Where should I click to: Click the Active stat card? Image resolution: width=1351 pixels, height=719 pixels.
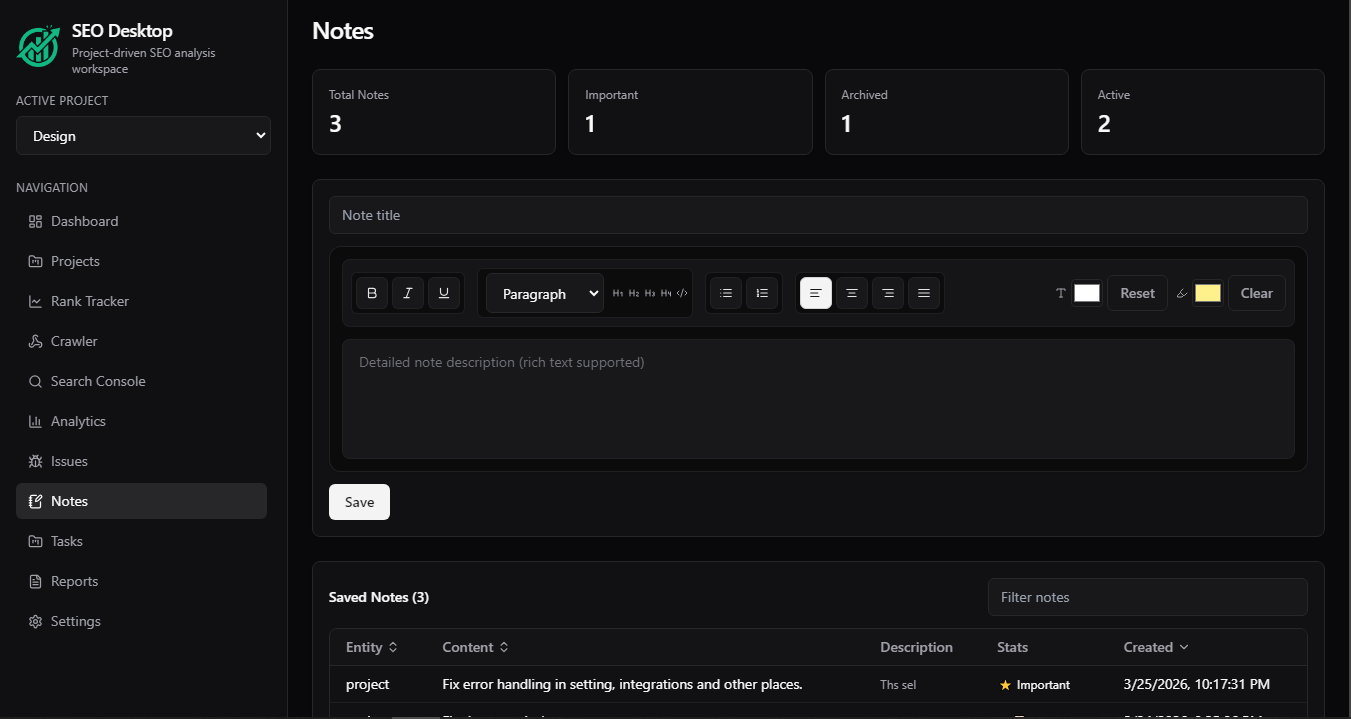1203,112
